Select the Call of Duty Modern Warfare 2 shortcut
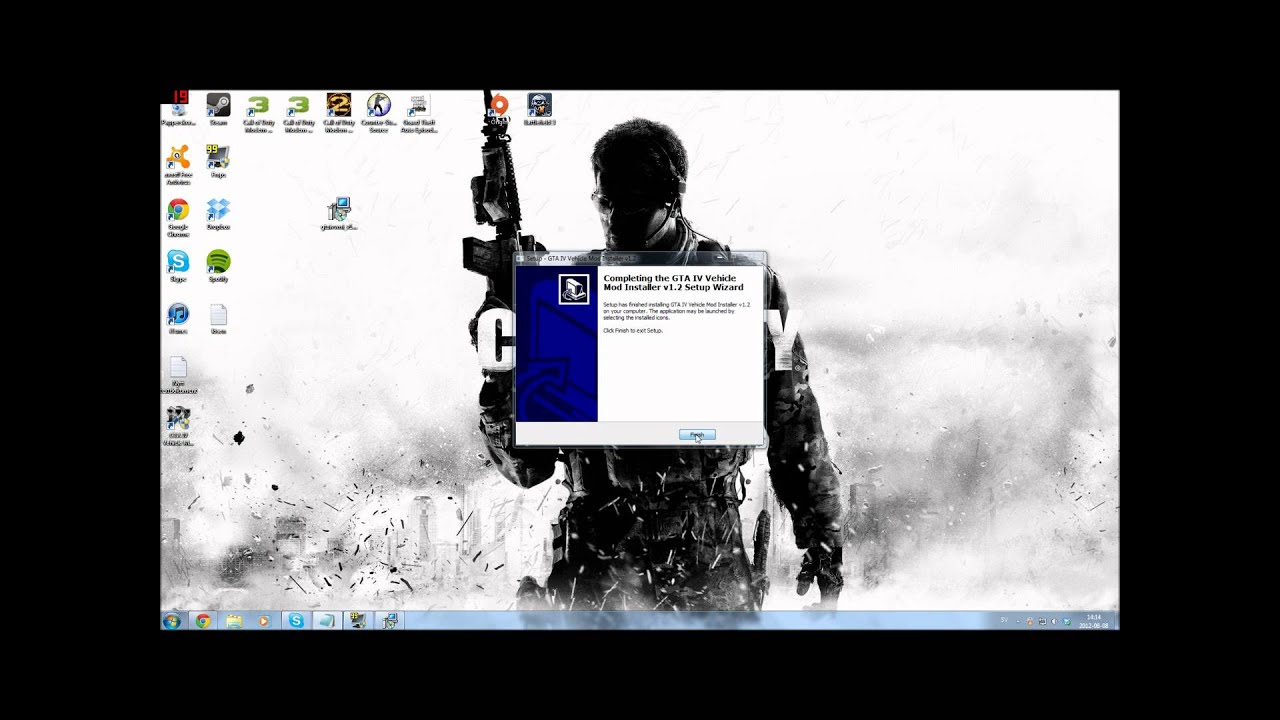The height and width of the screenshot is (720, 1280). coord(338,113)
